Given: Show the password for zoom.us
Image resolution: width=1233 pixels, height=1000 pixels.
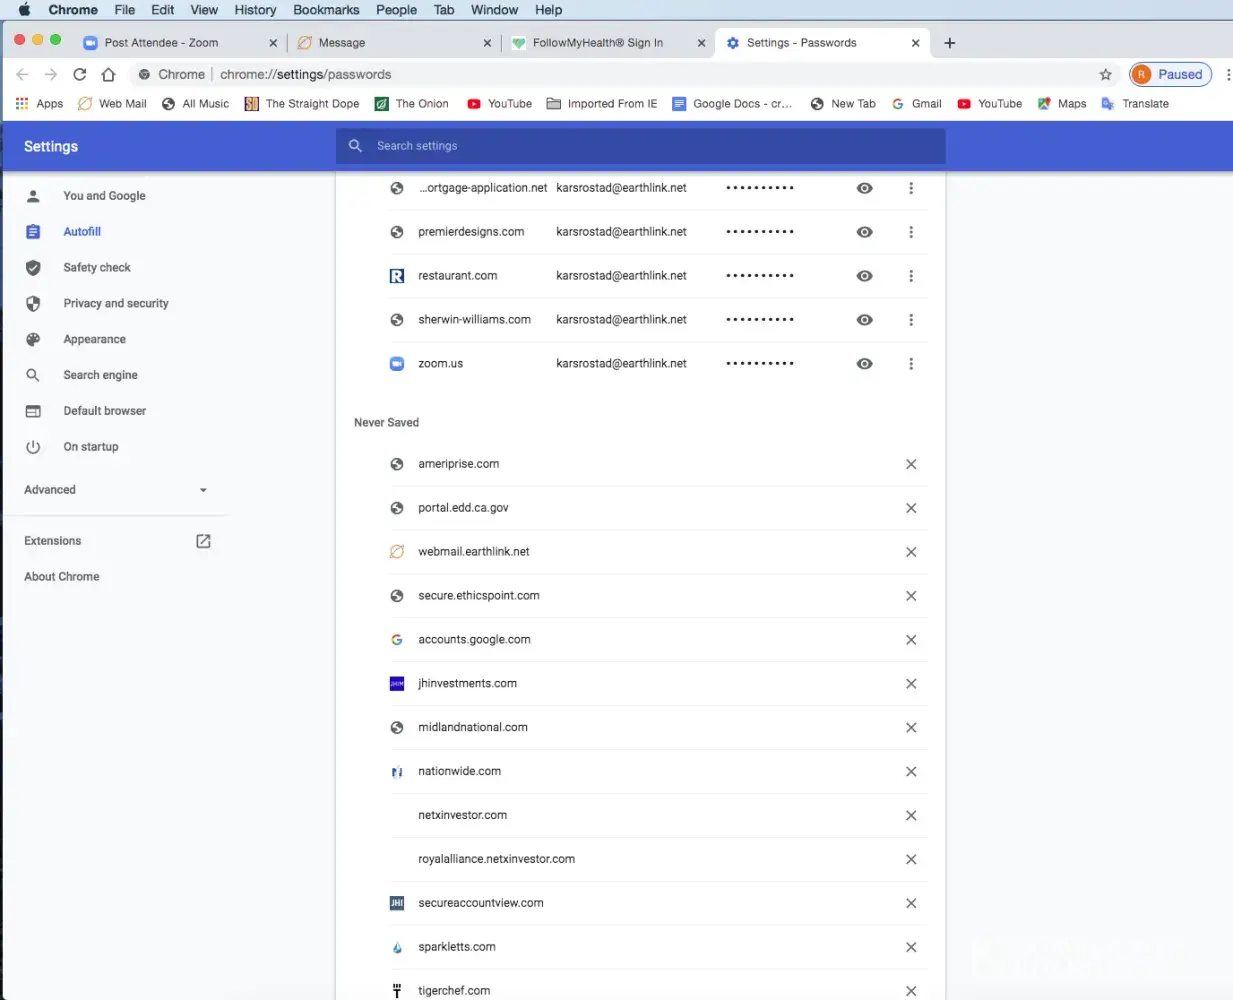Looking at the screenshot, I should [864, 364].
